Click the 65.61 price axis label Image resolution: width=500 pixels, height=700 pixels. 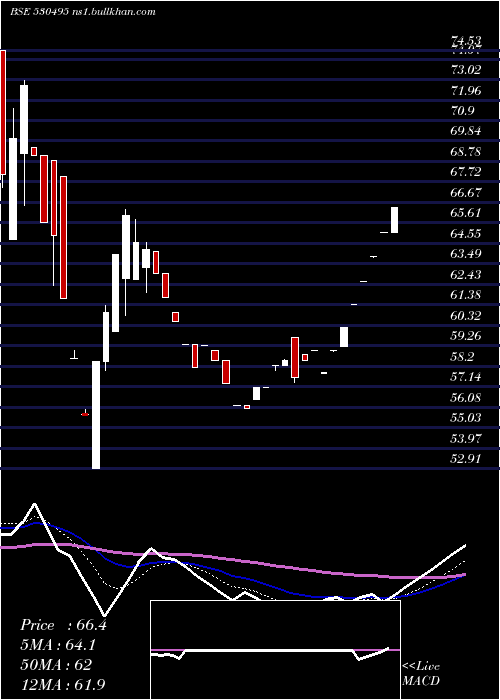click(x=466, y=212)
